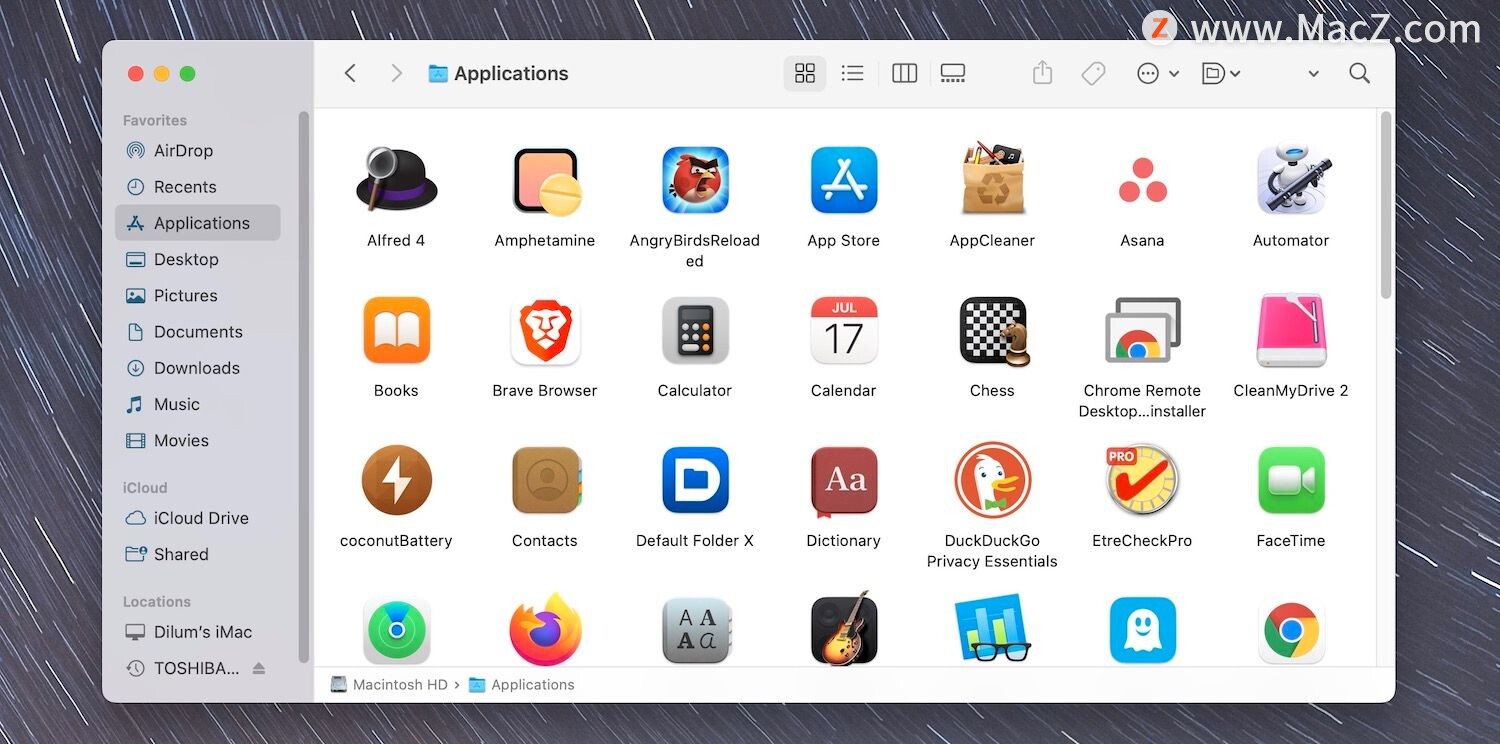Select the Asana app icon
1500x744 pixels.
point(1142,181)
